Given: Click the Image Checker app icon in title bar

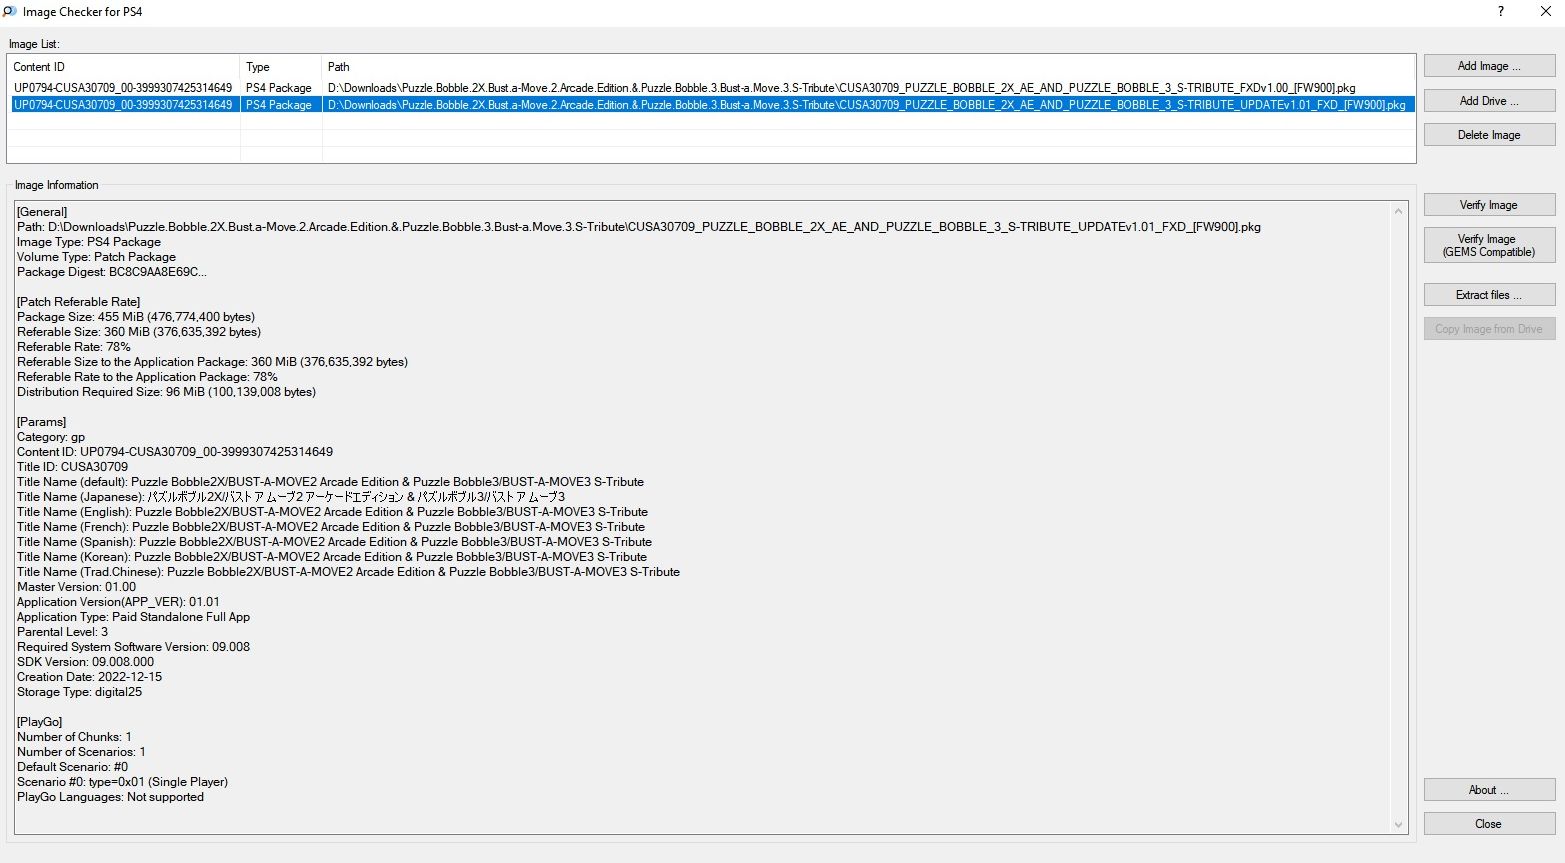Looking at the screenshot, I should (x=10, y=12).
